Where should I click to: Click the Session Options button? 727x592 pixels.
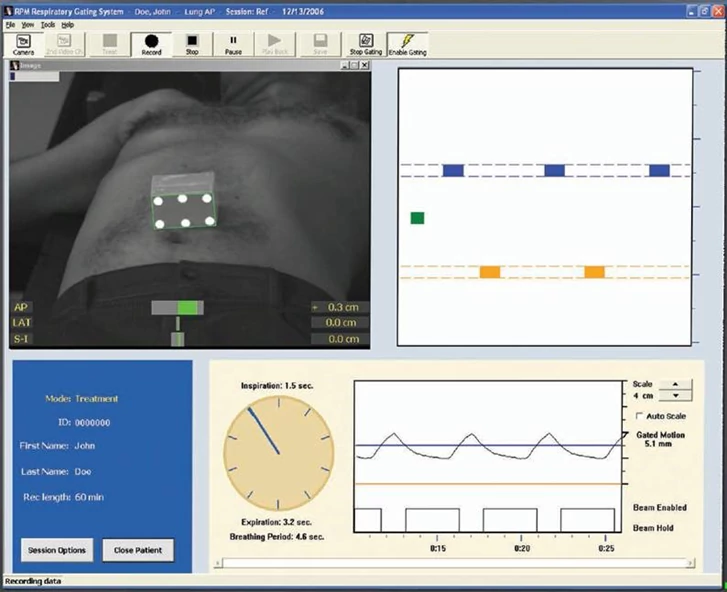(x=58, y=550)
